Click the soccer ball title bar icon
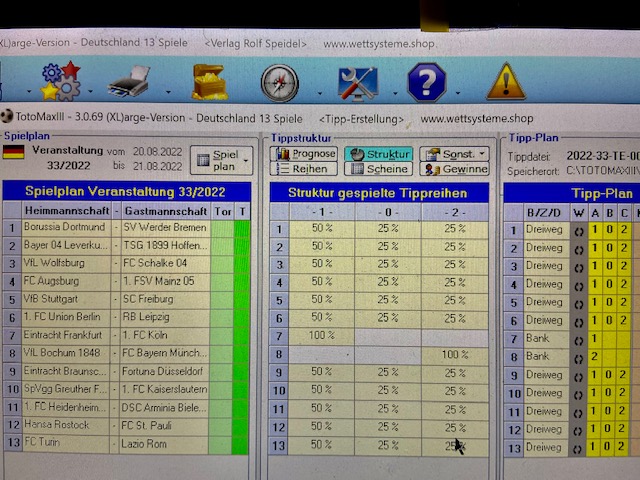The width and height of the screenshot is (640, 480). [x=6, y=116]
